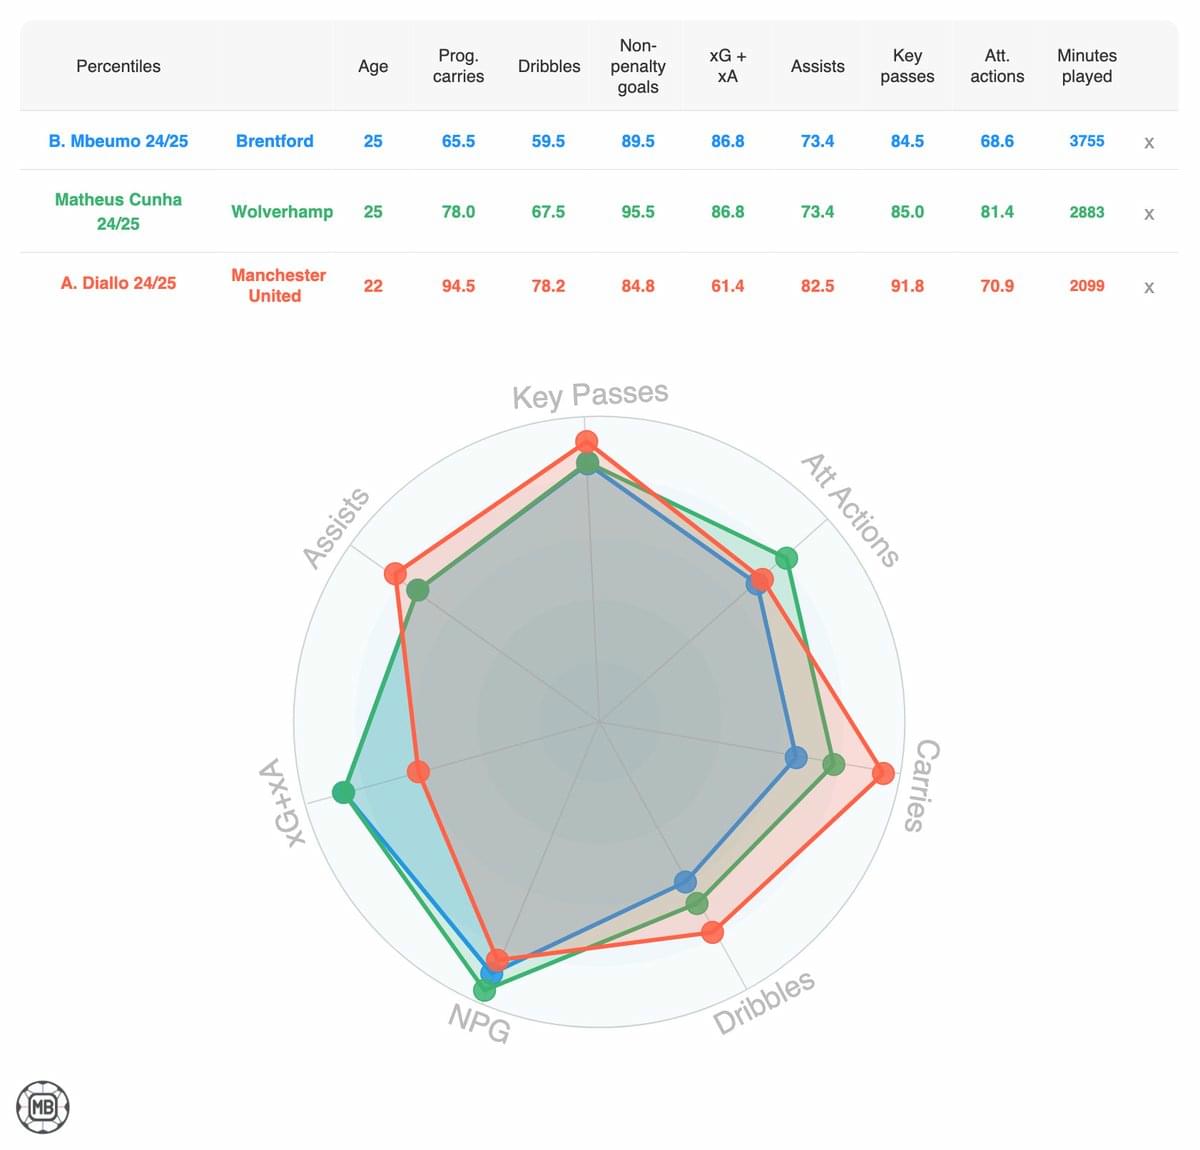Click the green Cunha point on Att Actions axis

(786, 558)
